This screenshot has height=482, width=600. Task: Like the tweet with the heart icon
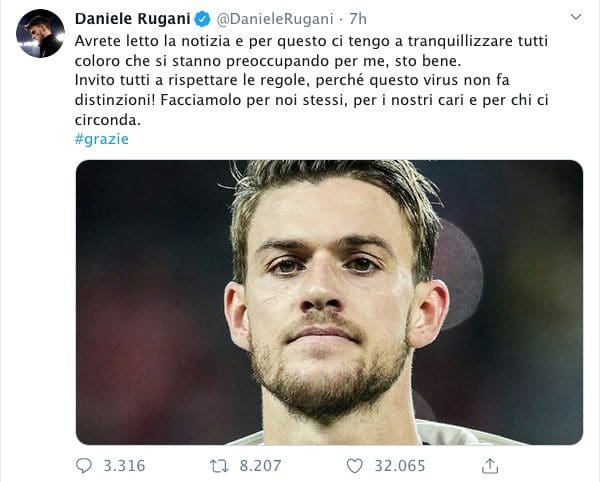[x=354, y=466]
